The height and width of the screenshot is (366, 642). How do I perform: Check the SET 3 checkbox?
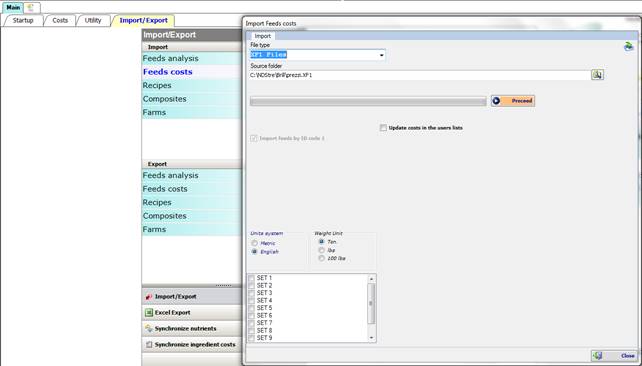coord(251,293)
